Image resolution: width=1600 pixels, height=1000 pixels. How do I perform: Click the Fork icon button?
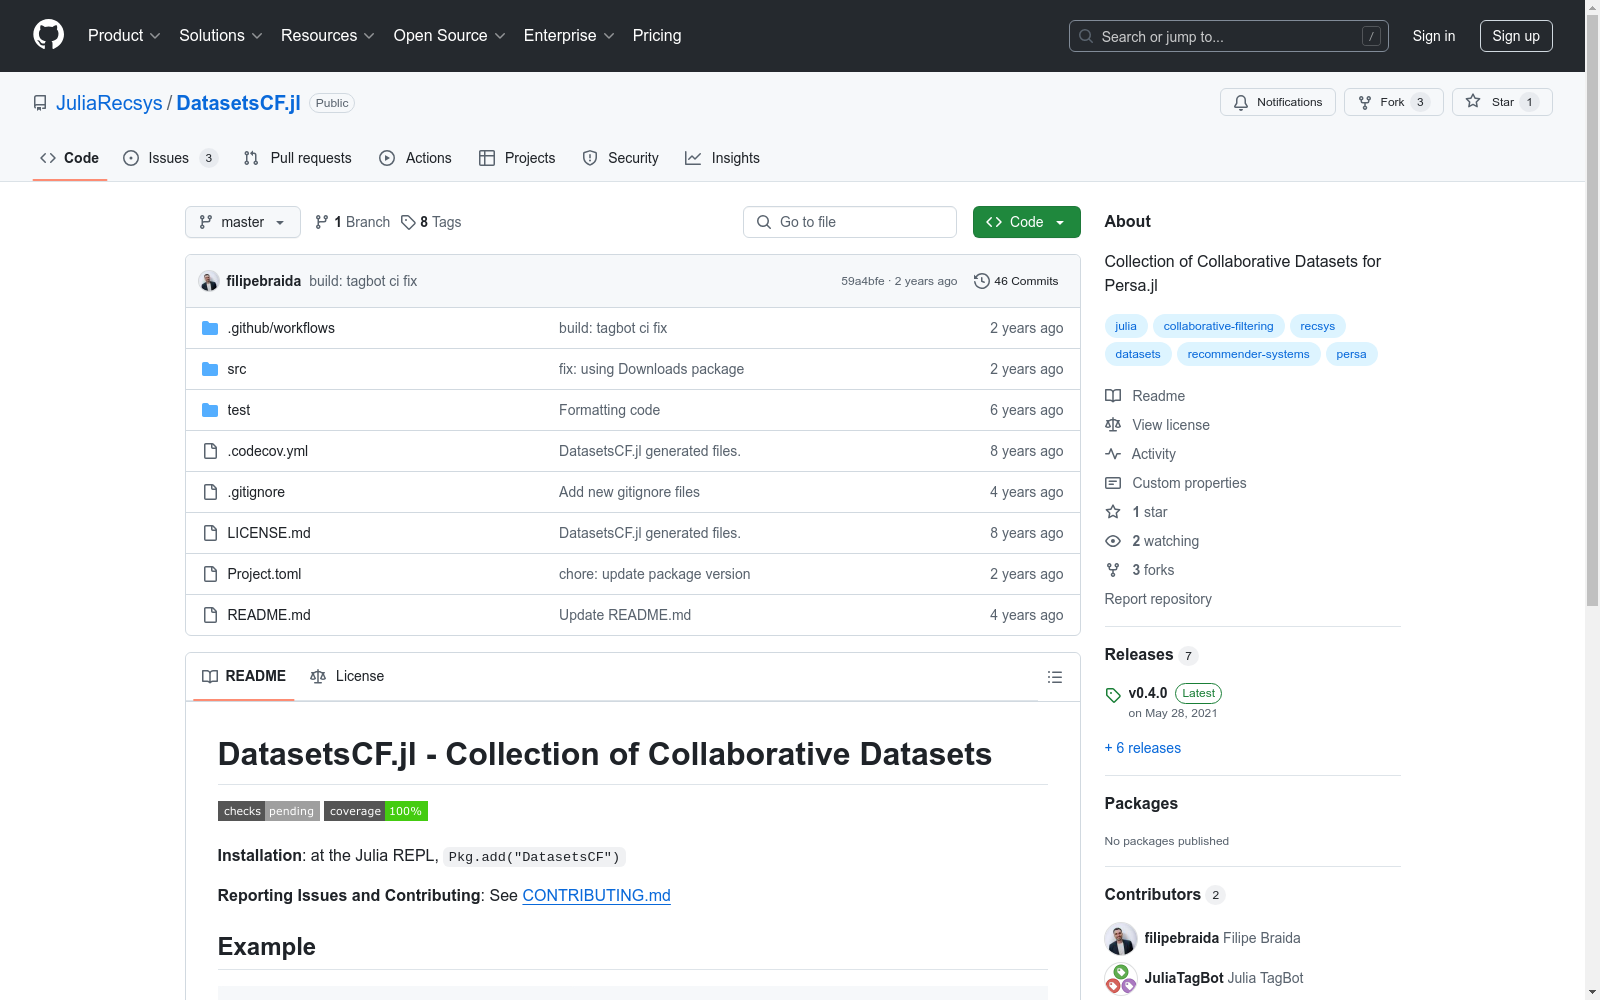1365,102
